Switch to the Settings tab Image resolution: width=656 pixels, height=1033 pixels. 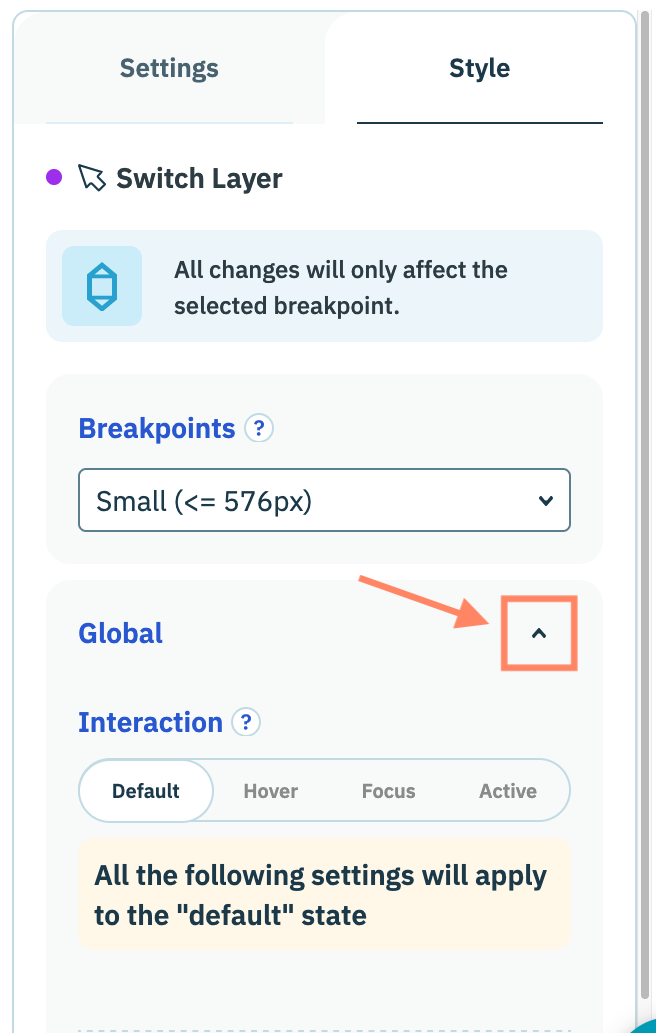coord(169,69)
